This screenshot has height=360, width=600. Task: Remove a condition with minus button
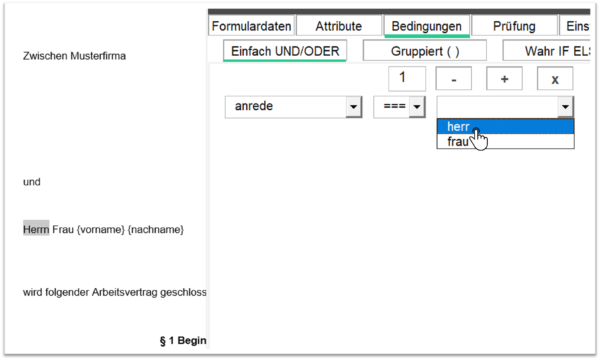453,78
